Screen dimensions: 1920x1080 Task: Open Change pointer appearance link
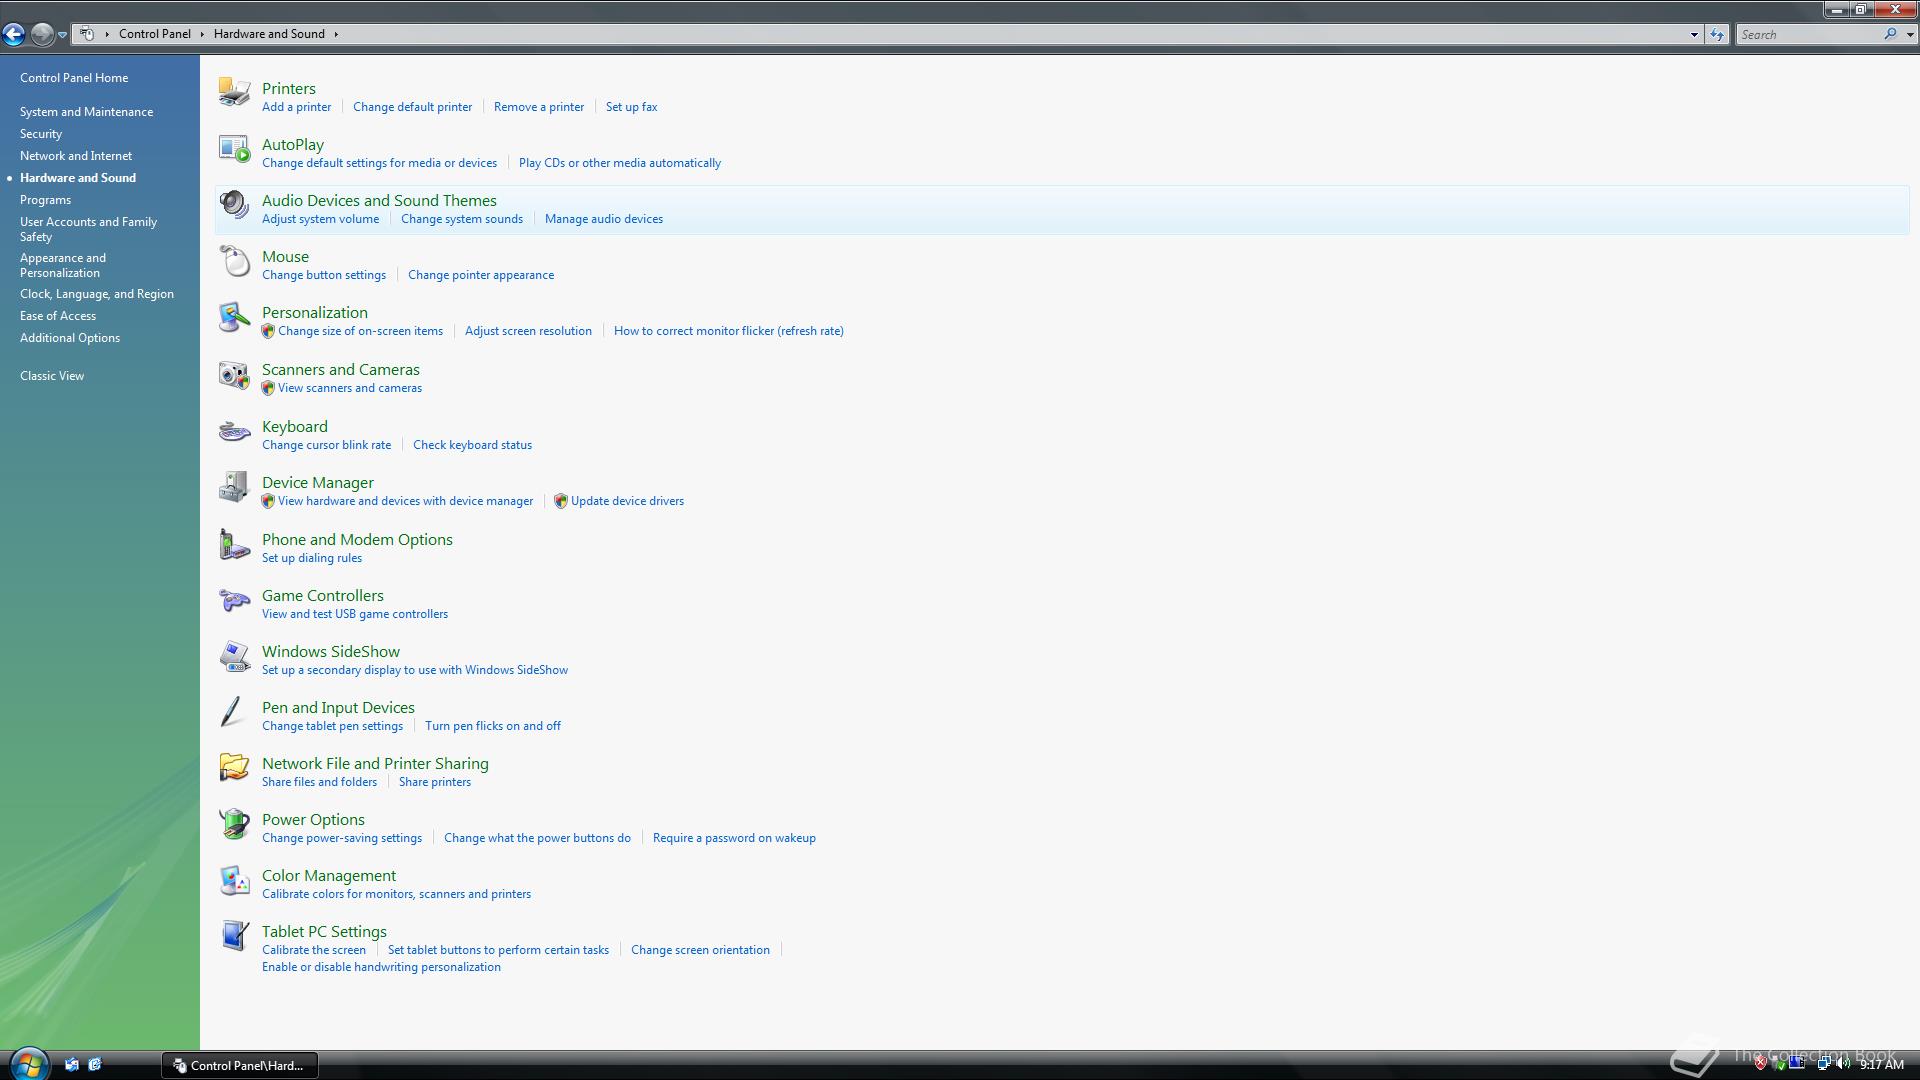coord(481,275)
